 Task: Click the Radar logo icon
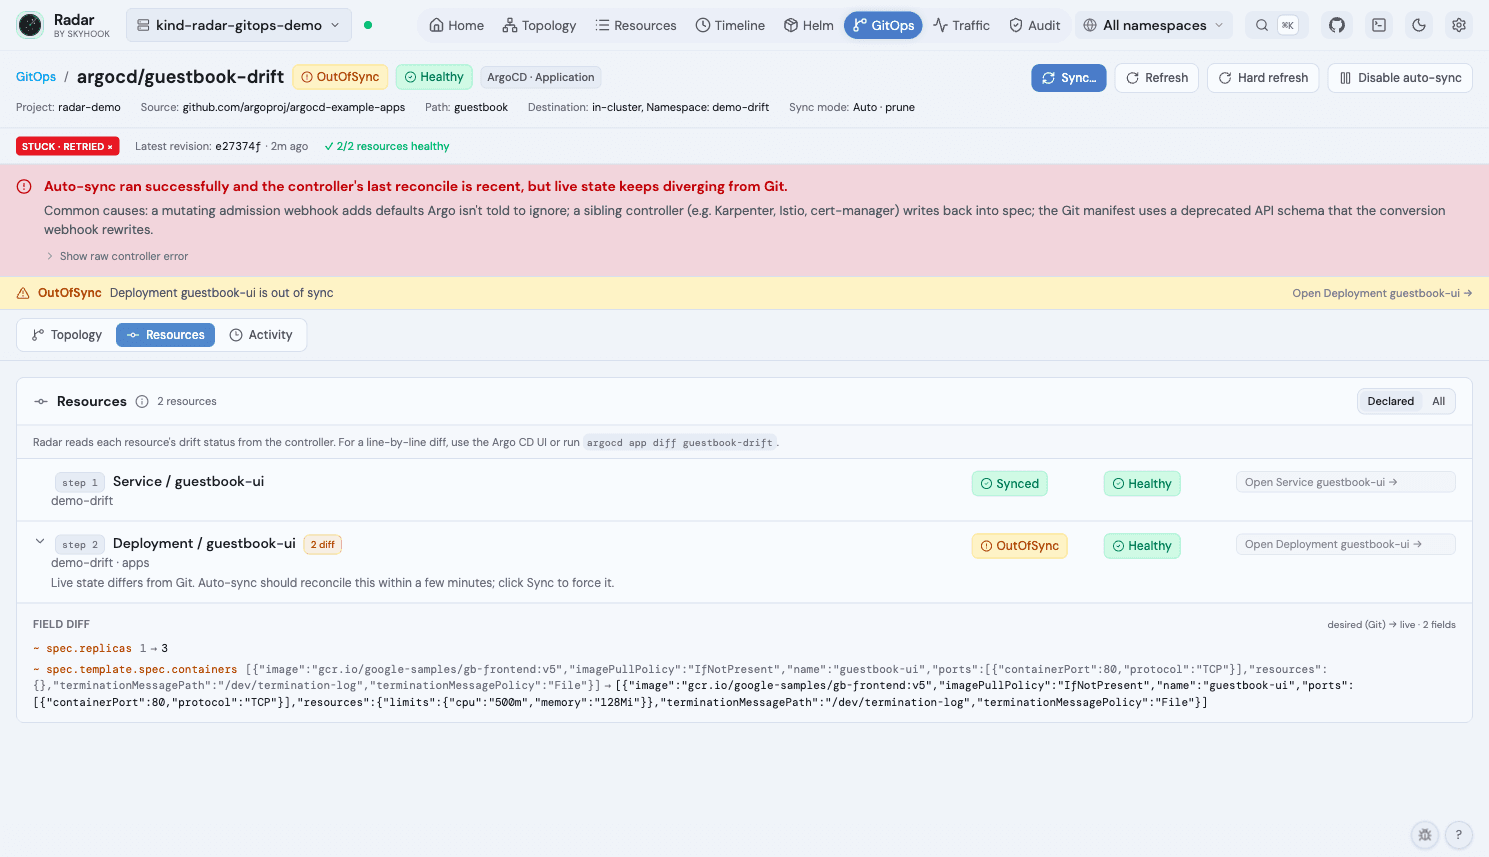tap(30, 25)
